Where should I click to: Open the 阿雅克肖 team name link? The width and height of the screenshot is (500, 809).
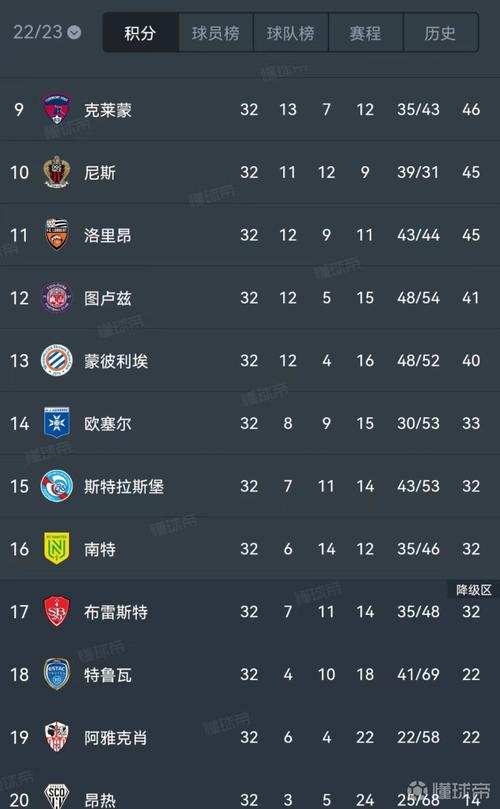click(116, 737)
